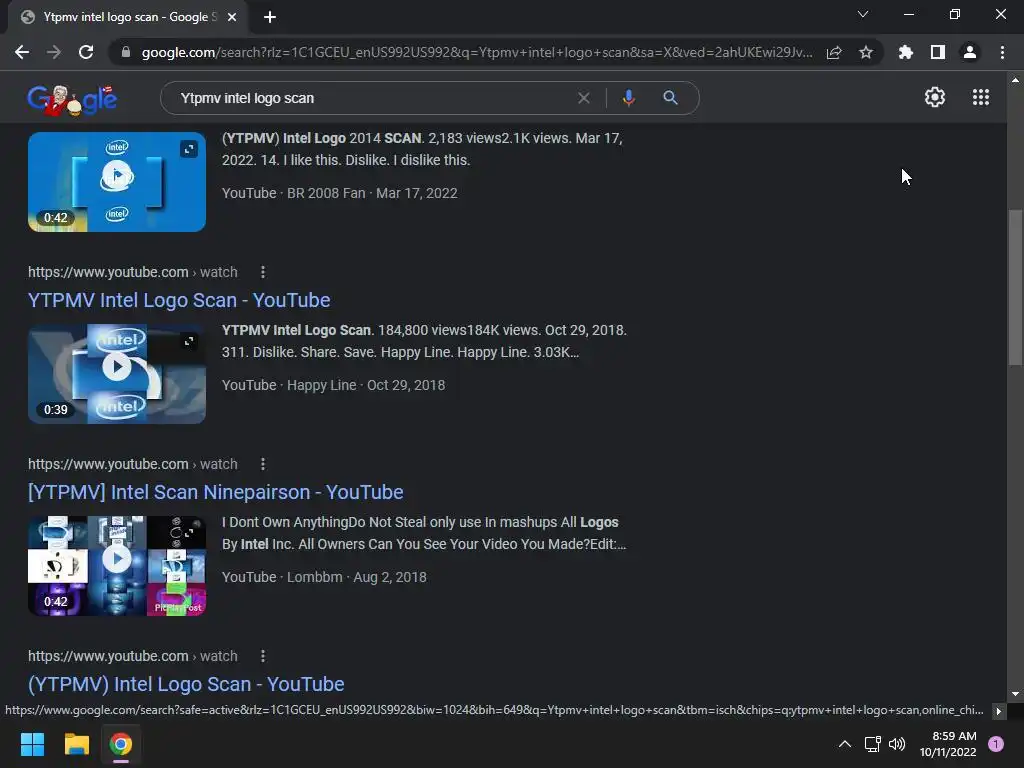1024x768 pixels.
Task: Open File Explorer from taskbar
Action: tap(76, 744)
